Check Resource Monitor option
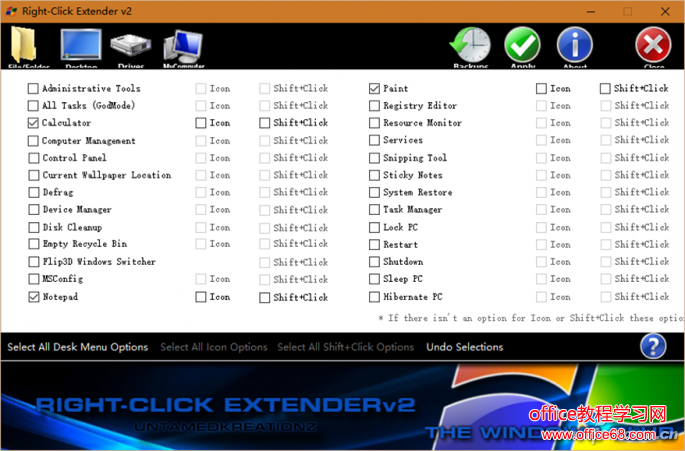 [x=374, y=123]
